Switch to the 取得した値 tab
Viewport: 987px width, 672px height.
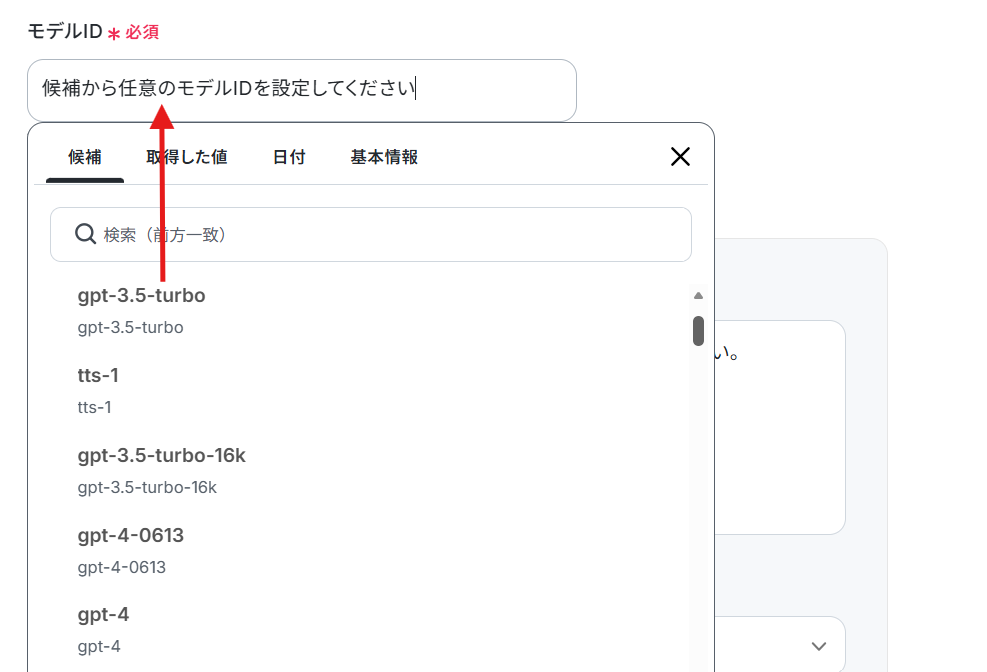187,157
